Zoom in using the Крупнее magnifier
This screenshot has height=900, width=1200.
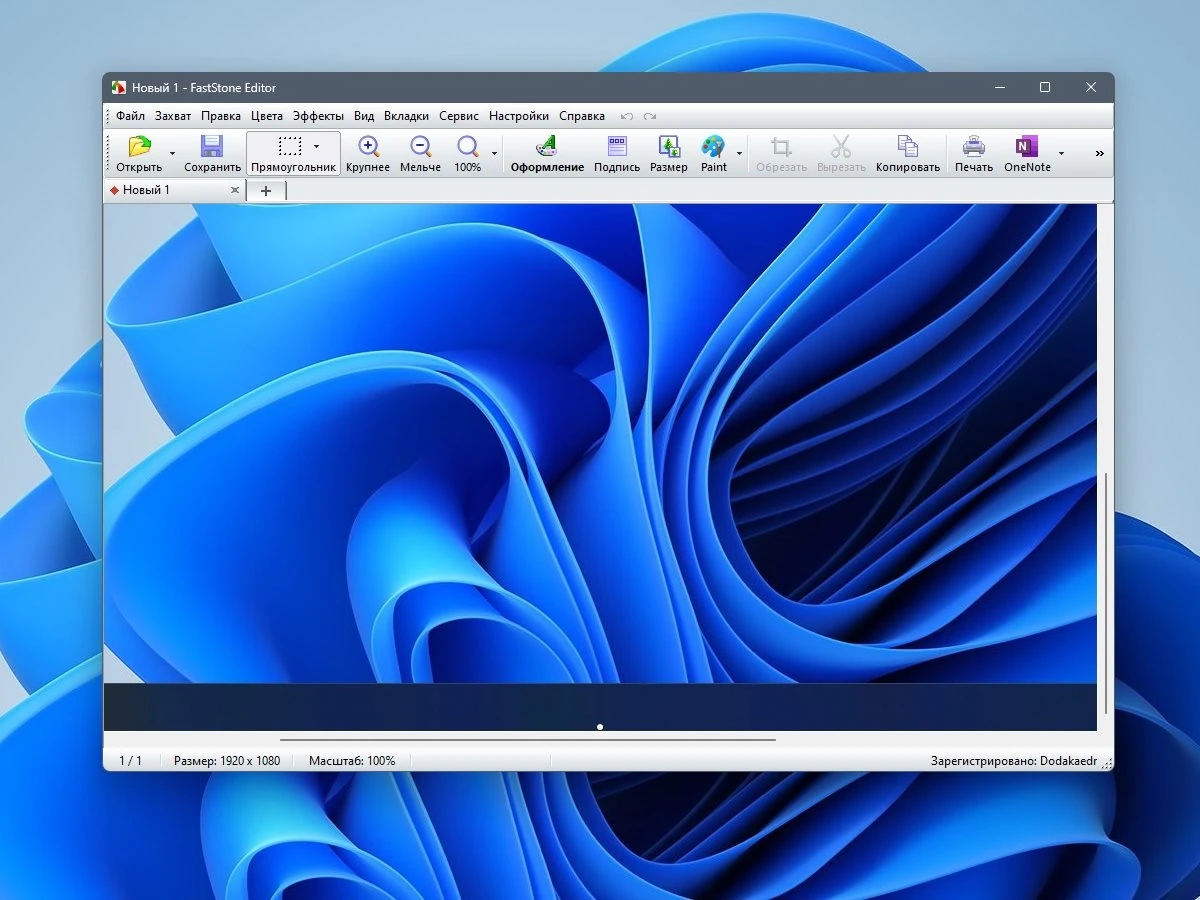(x=368, y=153)
